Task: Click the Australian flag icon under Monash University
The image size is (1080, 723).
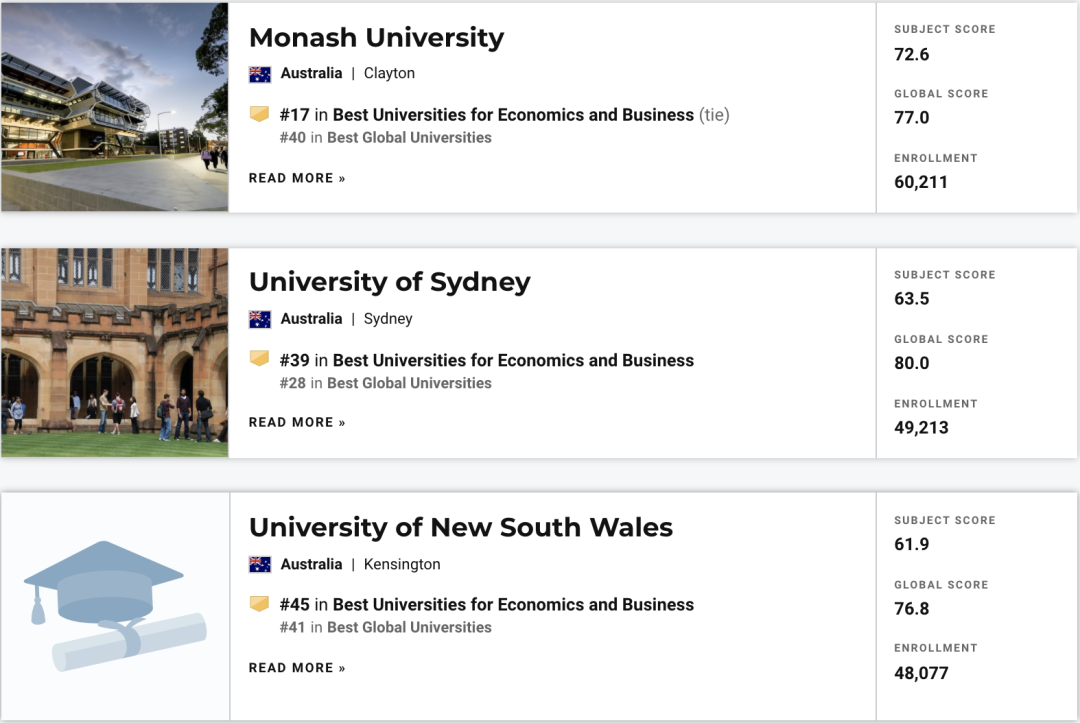Action: tap(260, 74)
